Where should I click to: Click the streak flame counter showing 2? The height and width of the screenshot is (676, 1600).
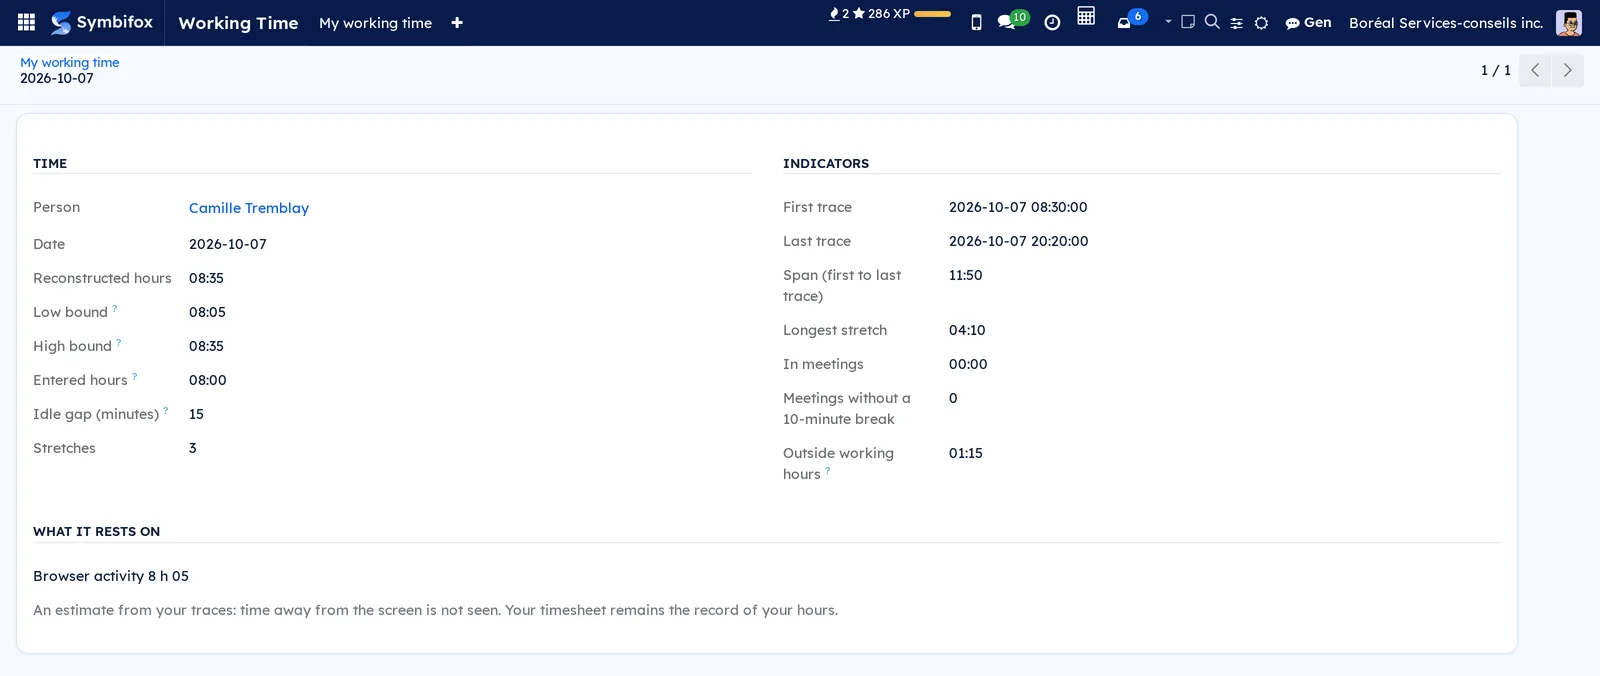(839, 14)
